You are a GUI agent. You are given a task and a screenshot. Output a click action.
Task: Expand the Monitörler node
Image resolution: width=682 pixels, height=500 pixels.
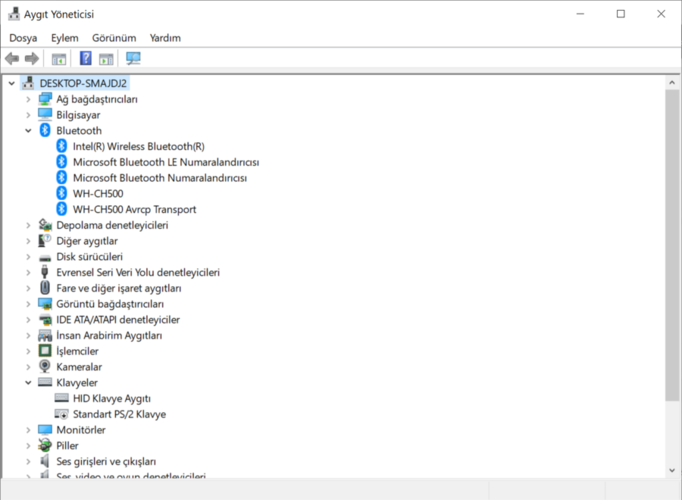click(28, 430)
